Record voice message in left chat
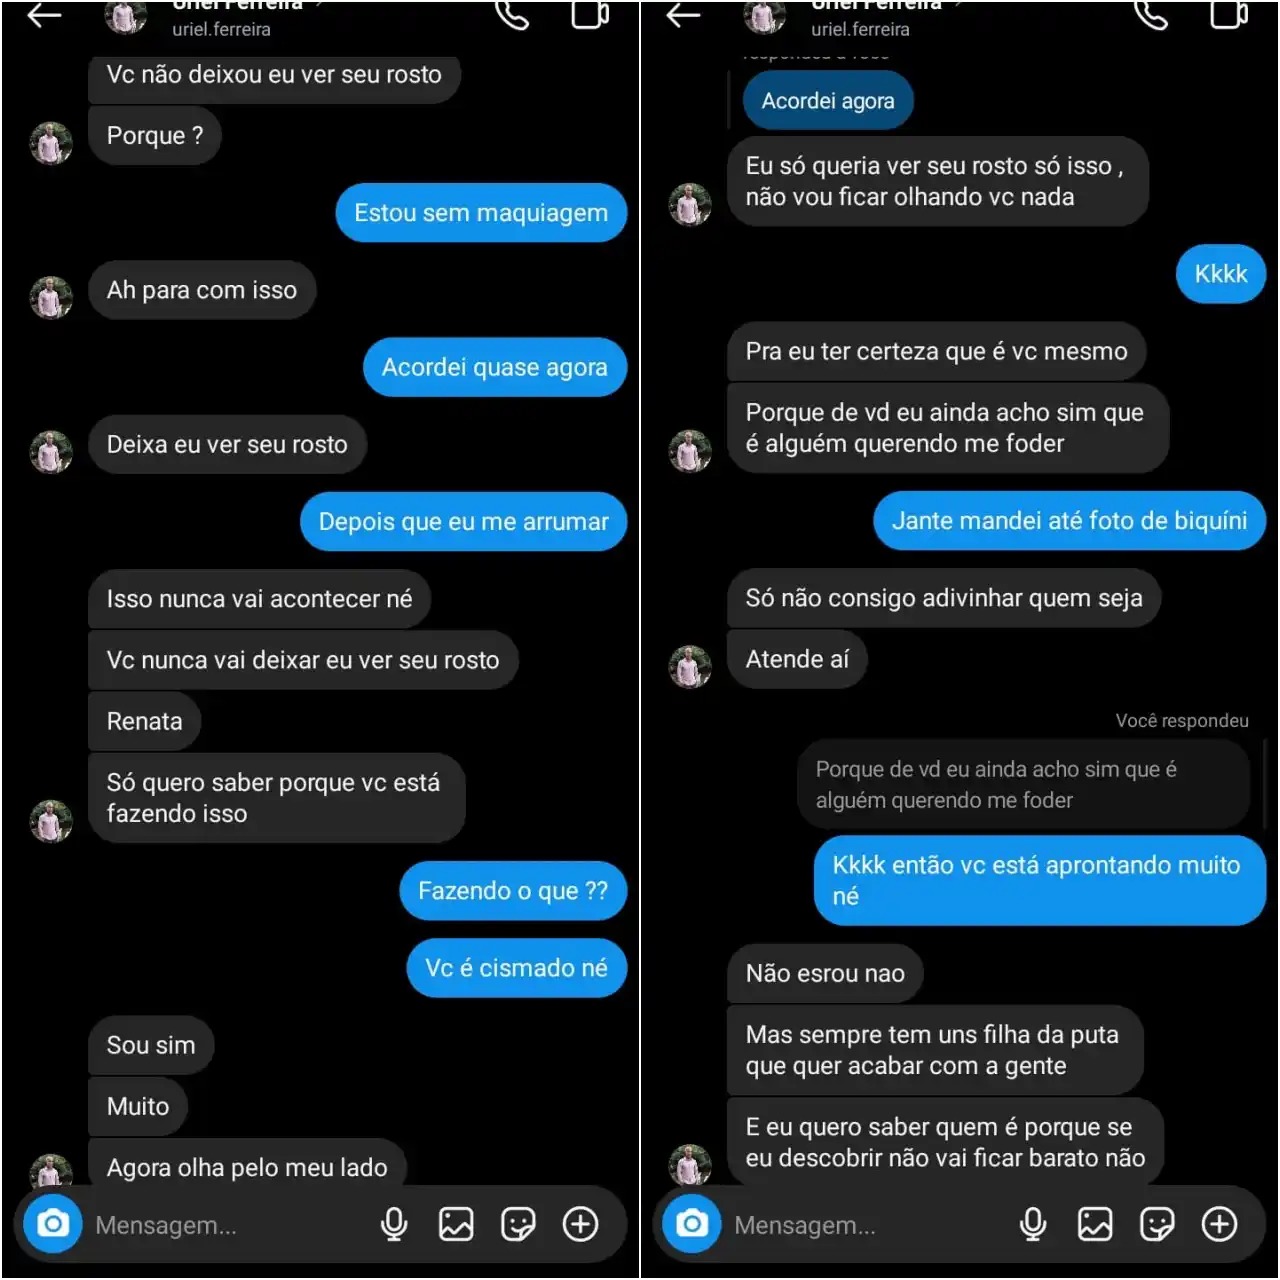Screen dimensions: 1280x1280 (x=394, y=1224)
